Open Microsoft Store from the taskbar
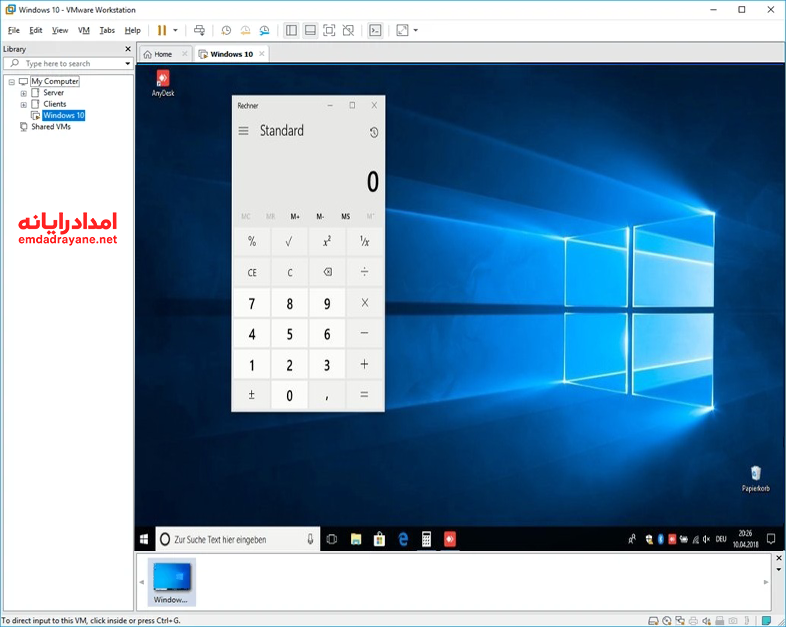 pyautogui.click(x=379, y=539)
